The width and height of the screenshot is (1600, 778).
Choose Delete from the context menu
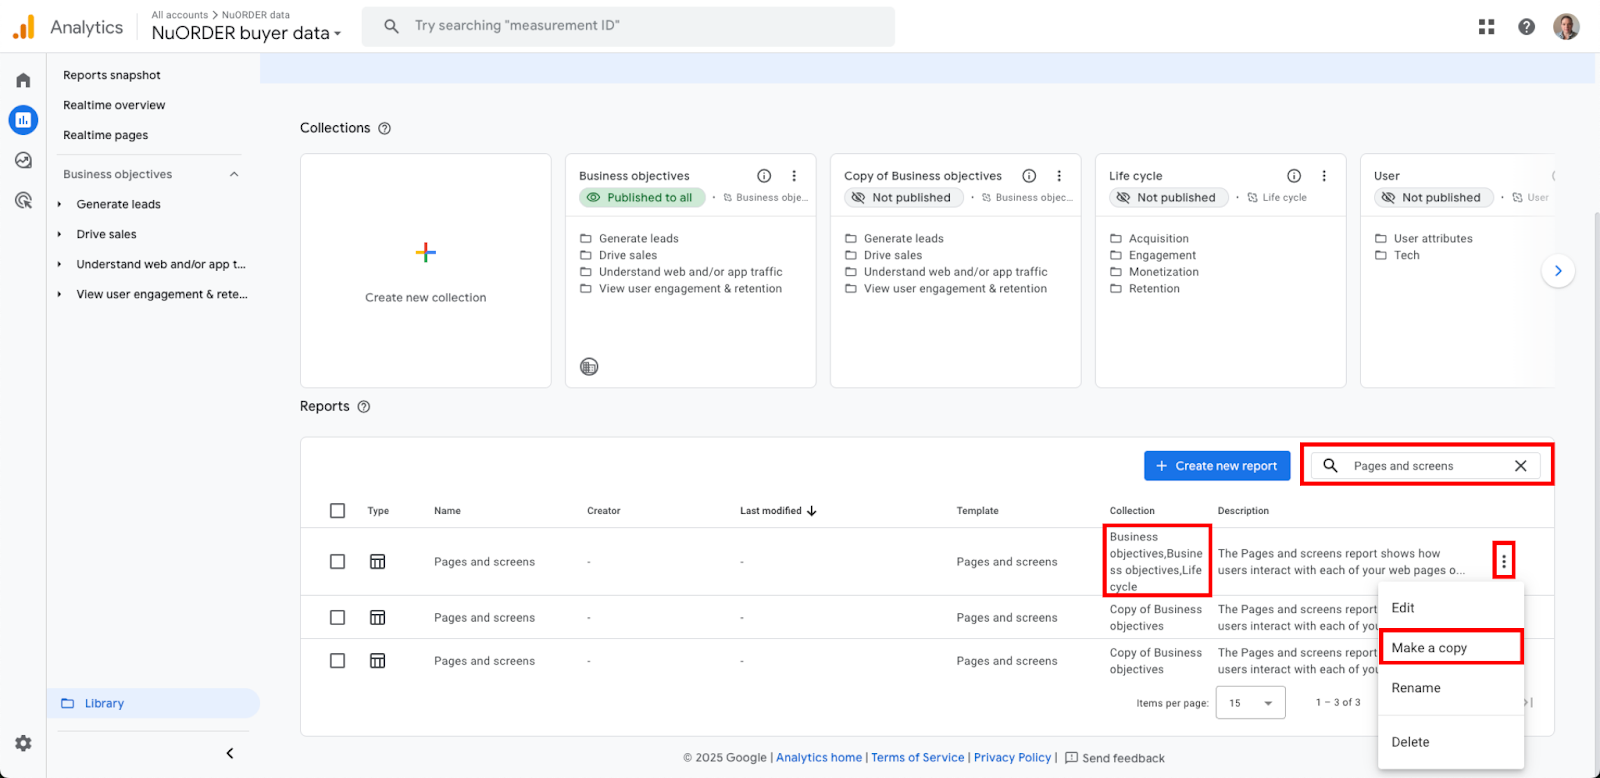[x=1450, y=742]
